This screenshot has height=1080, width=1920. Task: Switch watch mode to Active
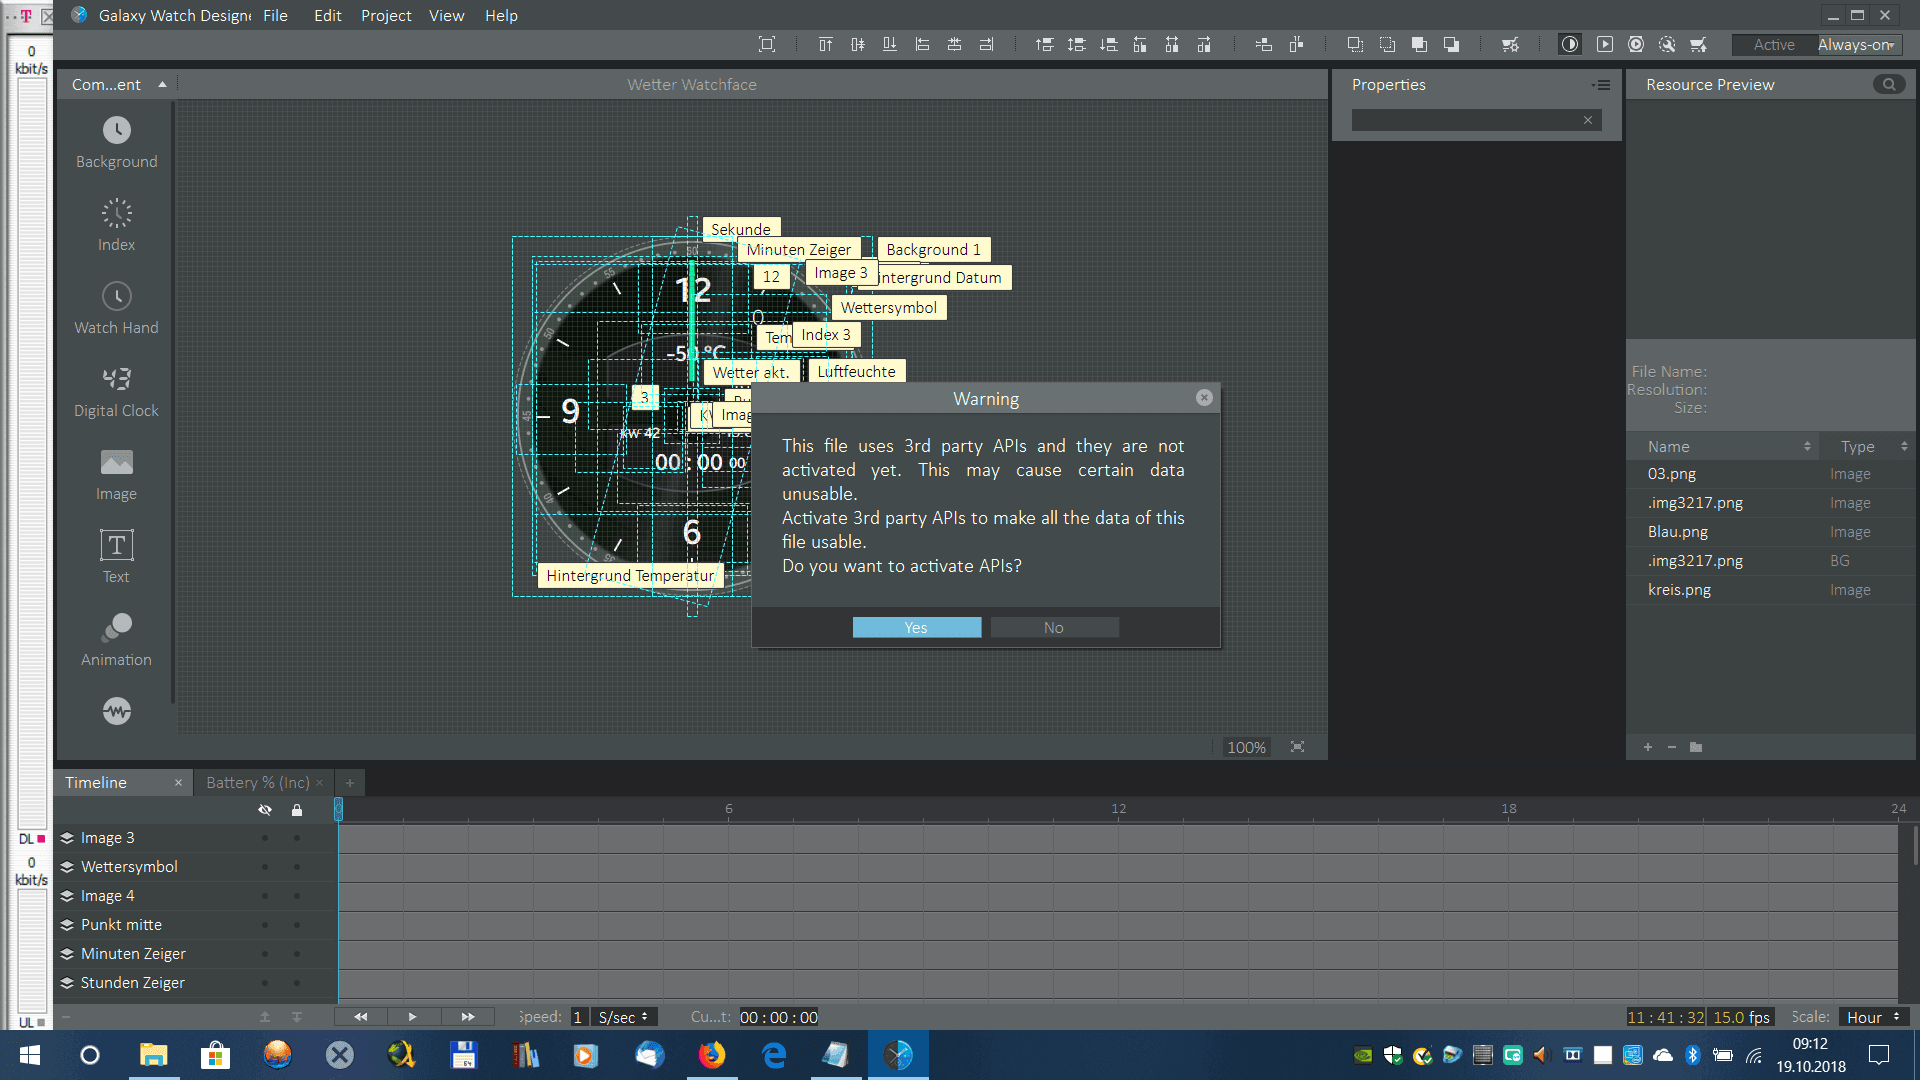pos(1773,44)
